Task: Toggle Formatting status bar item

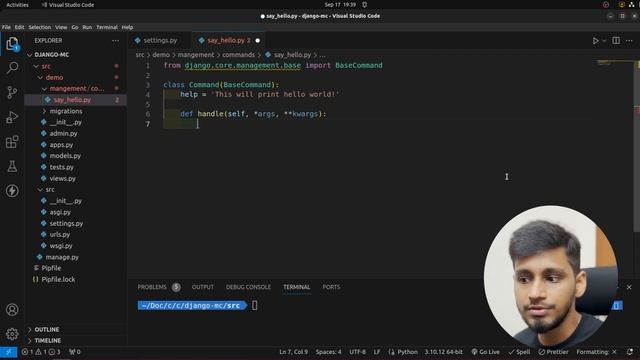Action: (x=596, y=352)
